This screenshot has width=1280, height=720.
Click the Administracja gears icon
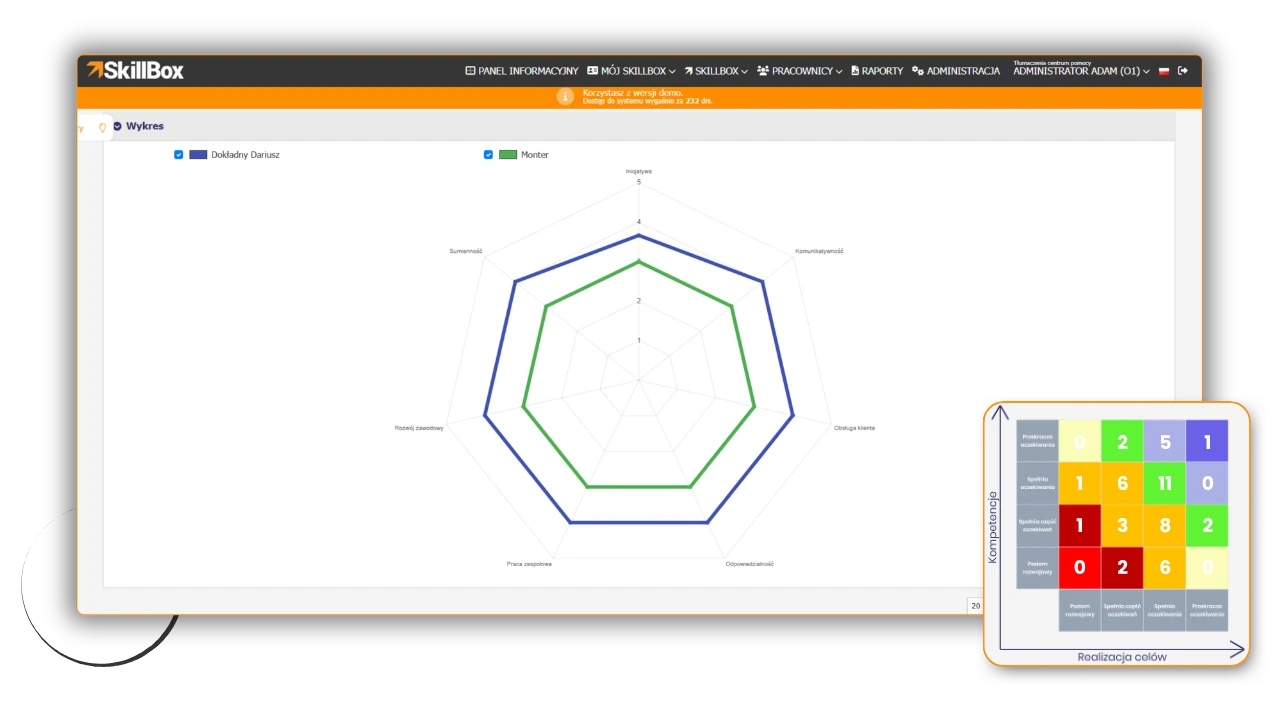pos(918,71)
